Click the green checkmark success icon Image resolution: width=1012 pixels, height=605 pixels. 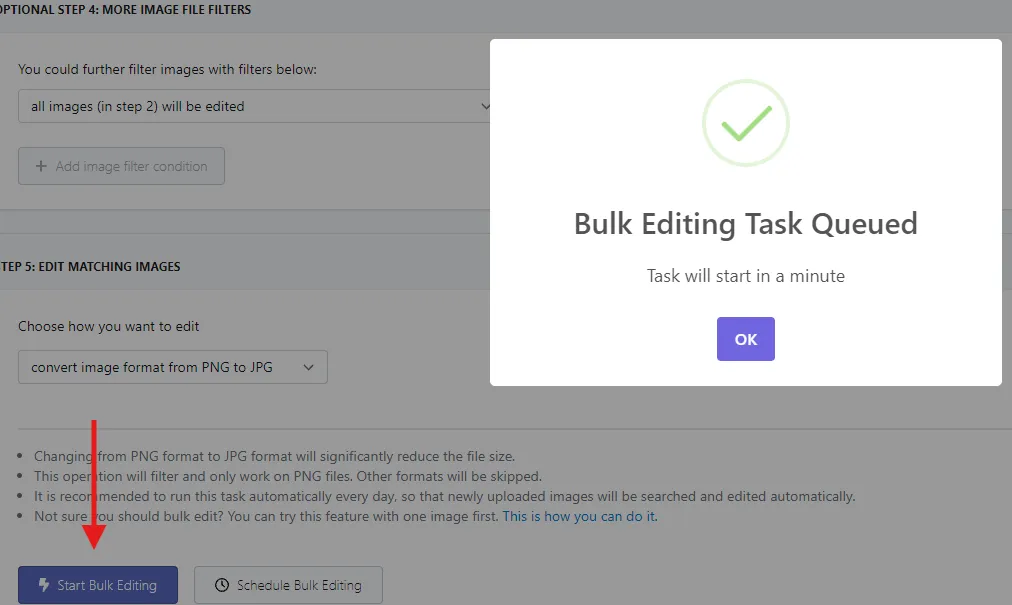click(745, 123)
